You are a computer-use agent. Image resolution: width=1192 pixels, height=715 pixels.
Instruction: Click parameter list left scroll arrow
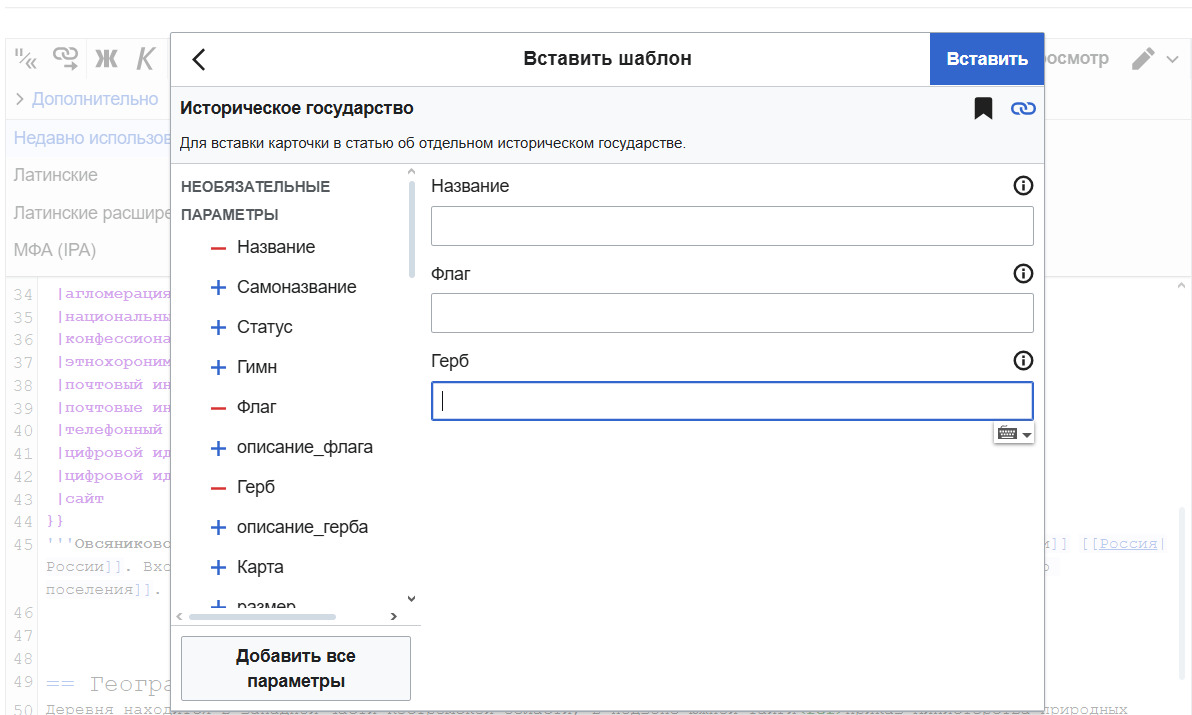(179, 616)
